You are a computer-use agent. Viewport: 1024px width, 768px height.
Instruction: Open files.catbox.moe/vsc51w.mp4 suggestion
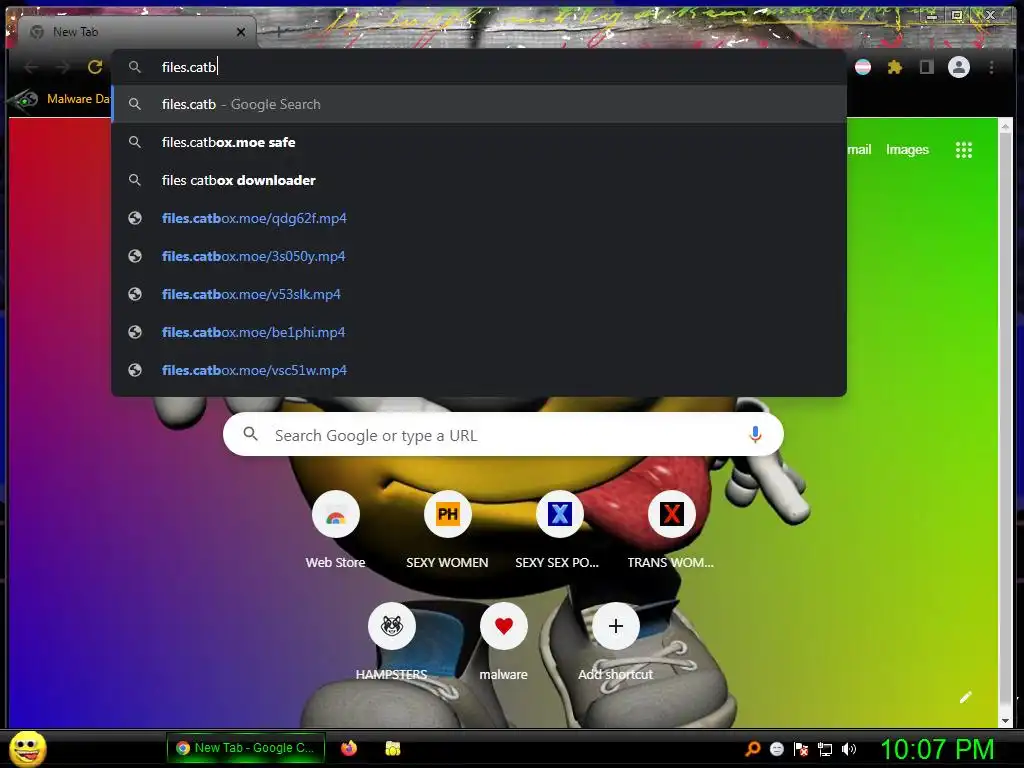[x=479, y=370]
